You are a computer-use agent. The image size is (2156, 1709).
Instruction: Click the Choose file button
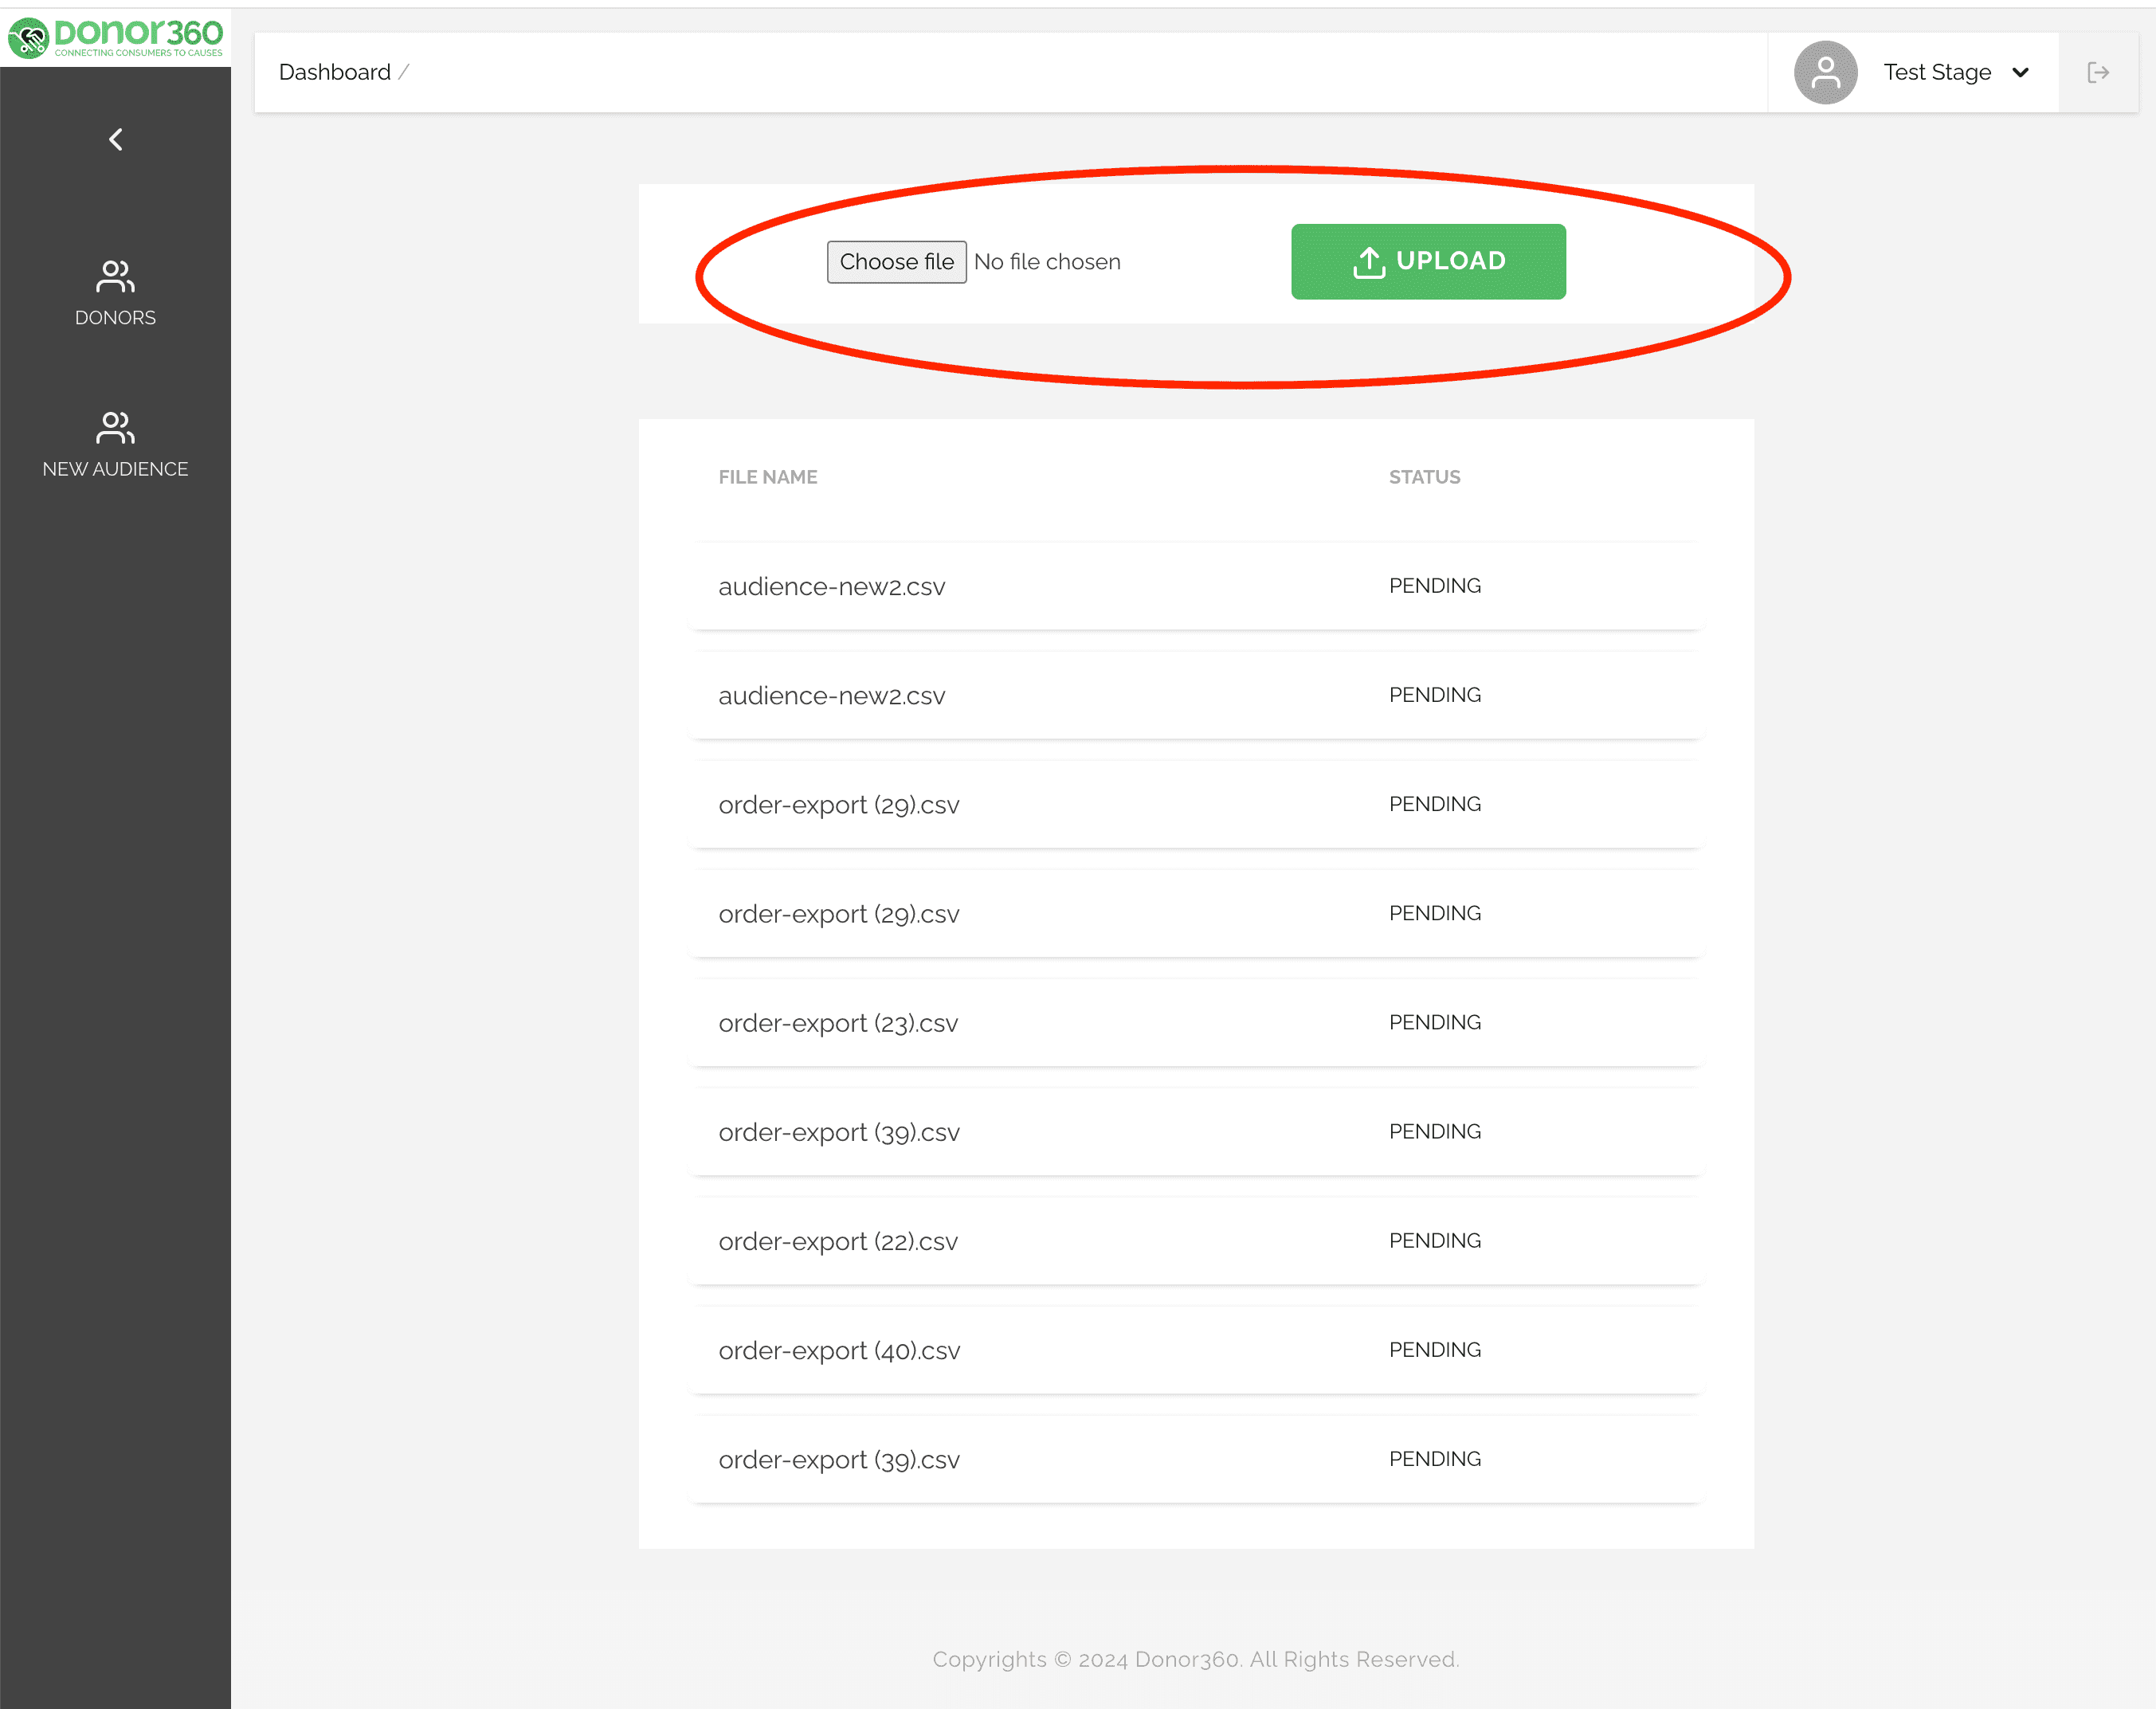coord(896,261)
